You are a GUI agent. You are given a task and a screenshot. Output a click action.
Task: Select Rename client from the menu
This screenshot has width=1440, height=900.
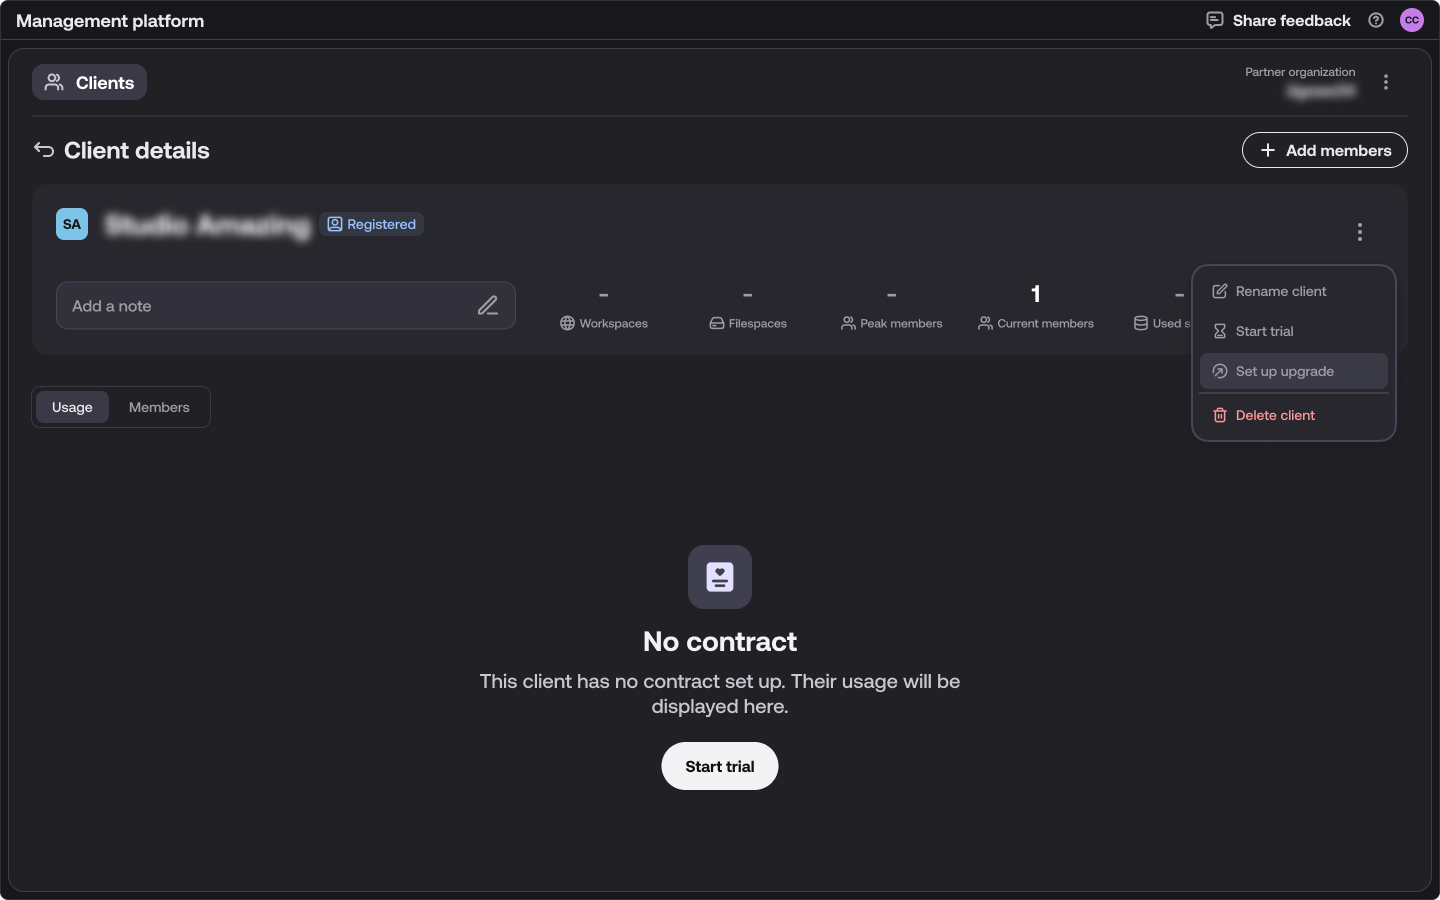[x=1294, y=291]
